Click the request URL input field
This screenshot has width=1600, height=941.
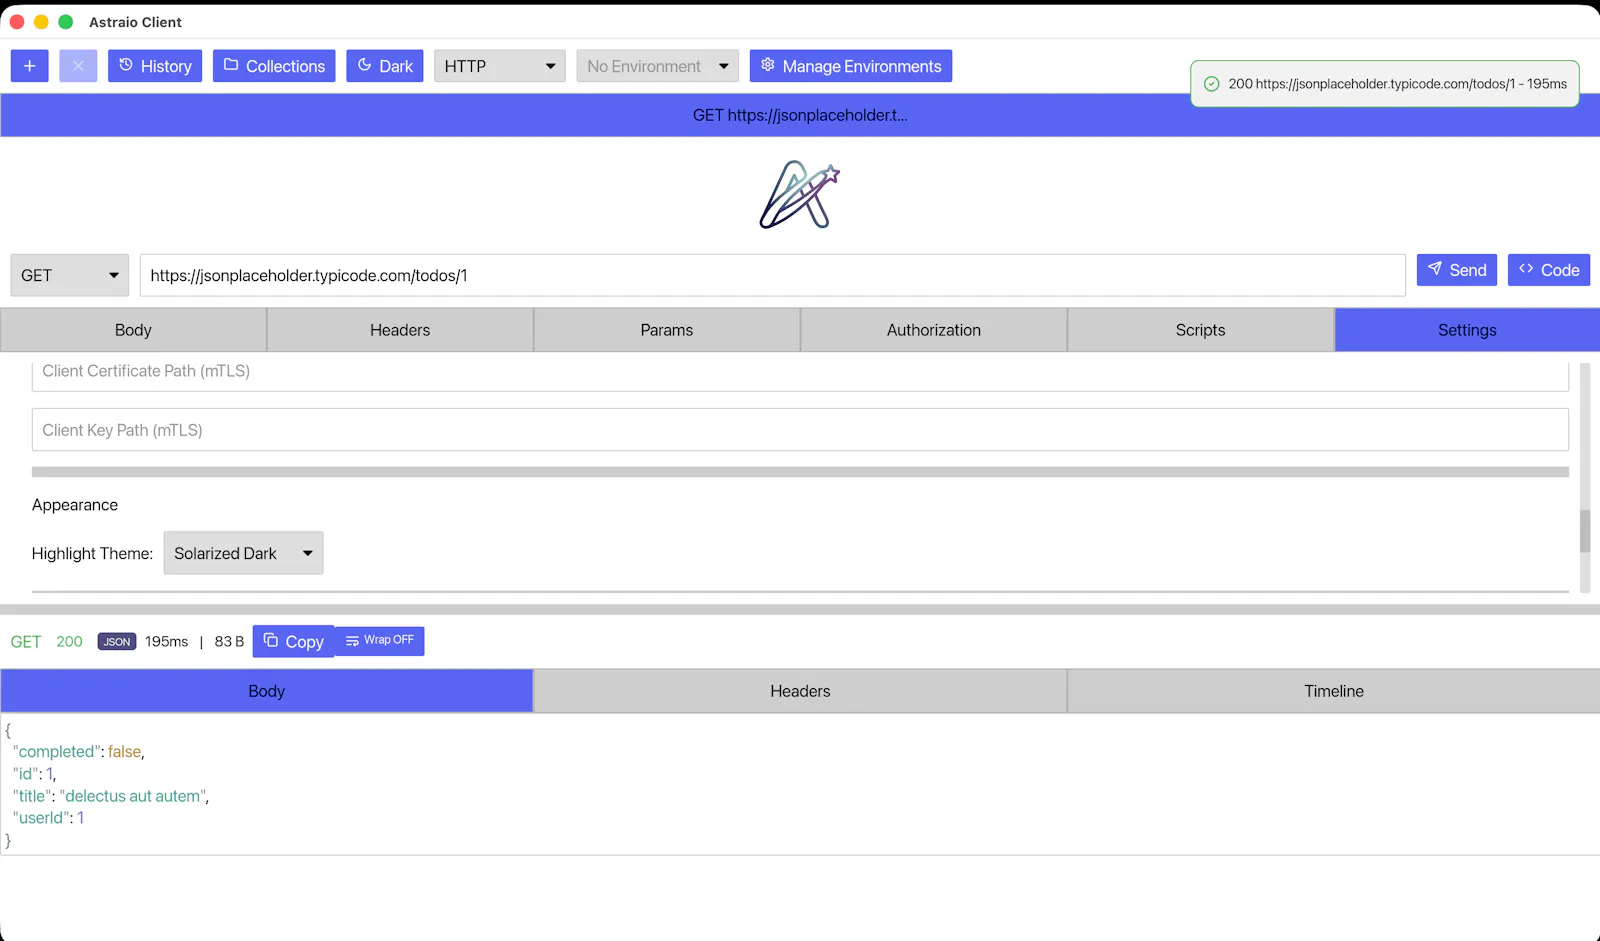click(x=773, y=275)
